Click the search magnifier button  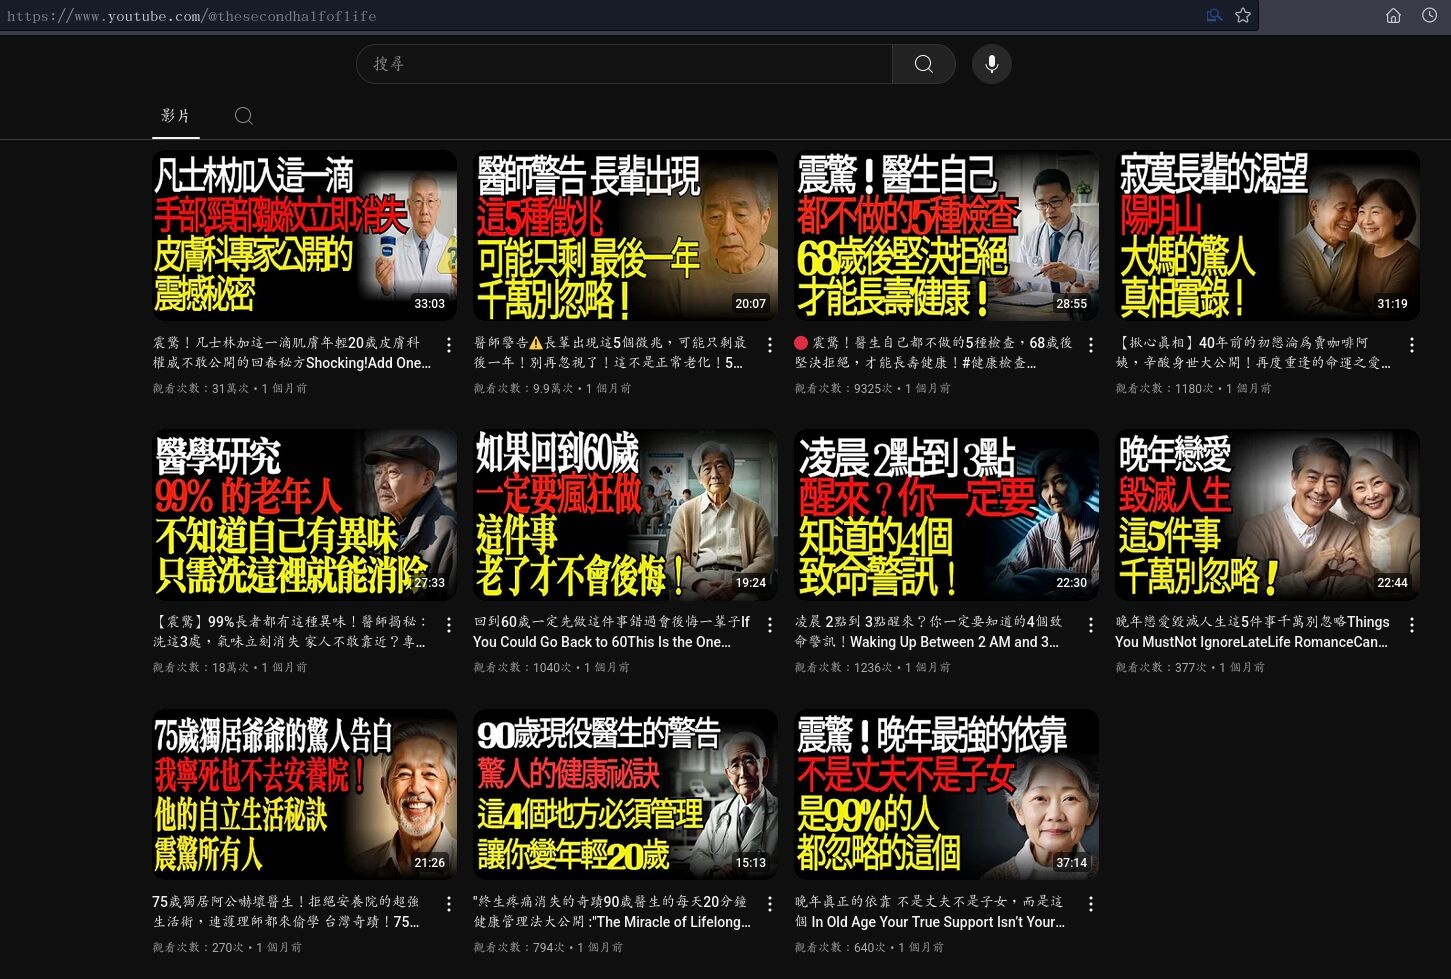923,64
